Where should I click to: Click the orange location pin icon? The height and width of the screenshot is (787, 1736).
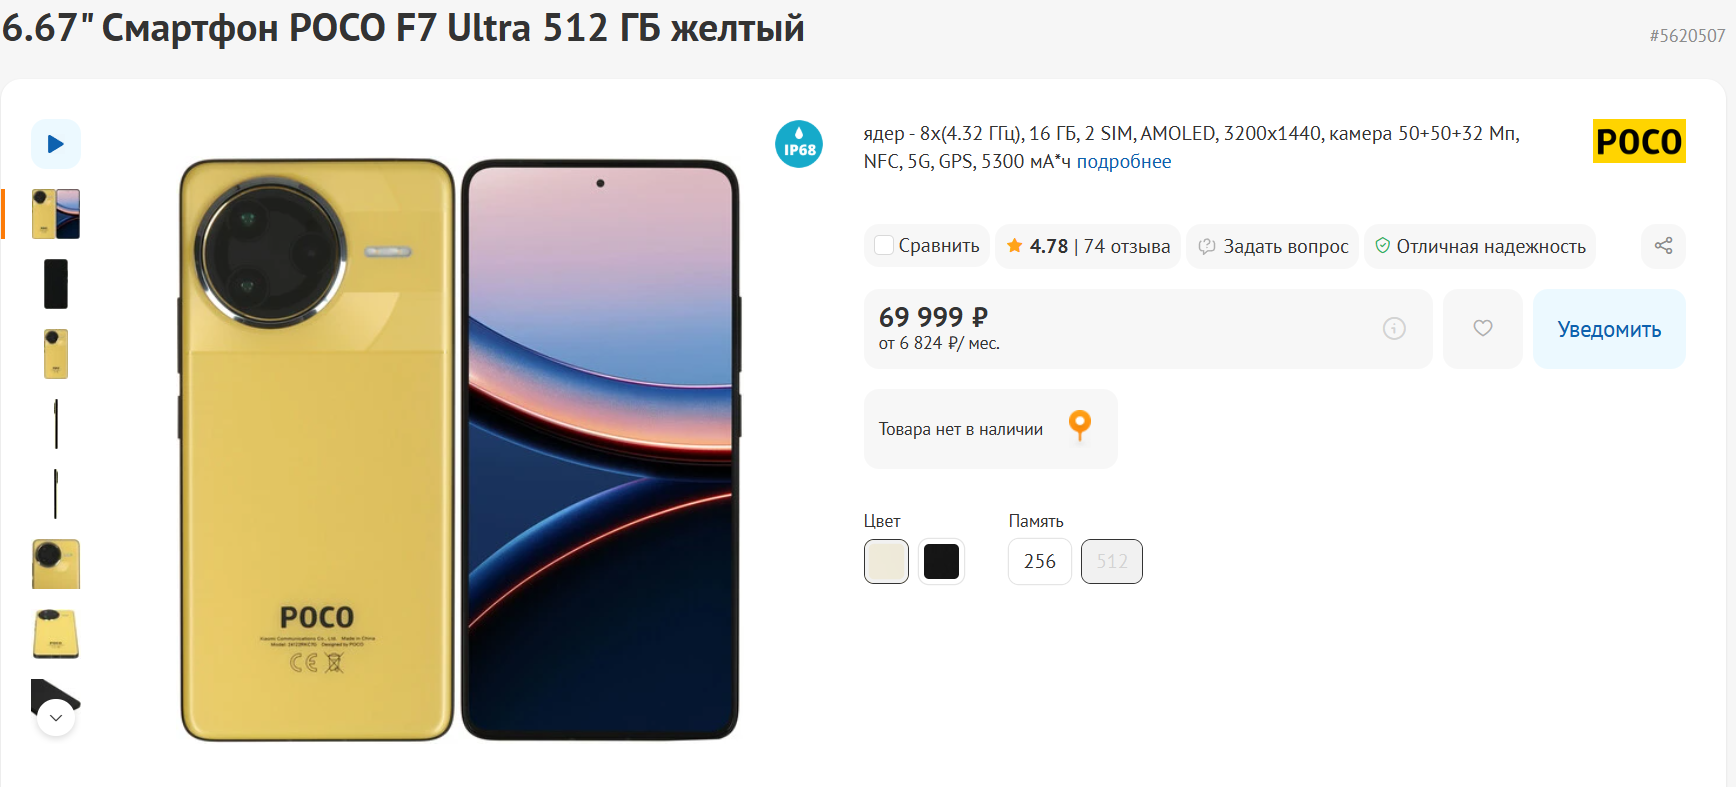1080,426
